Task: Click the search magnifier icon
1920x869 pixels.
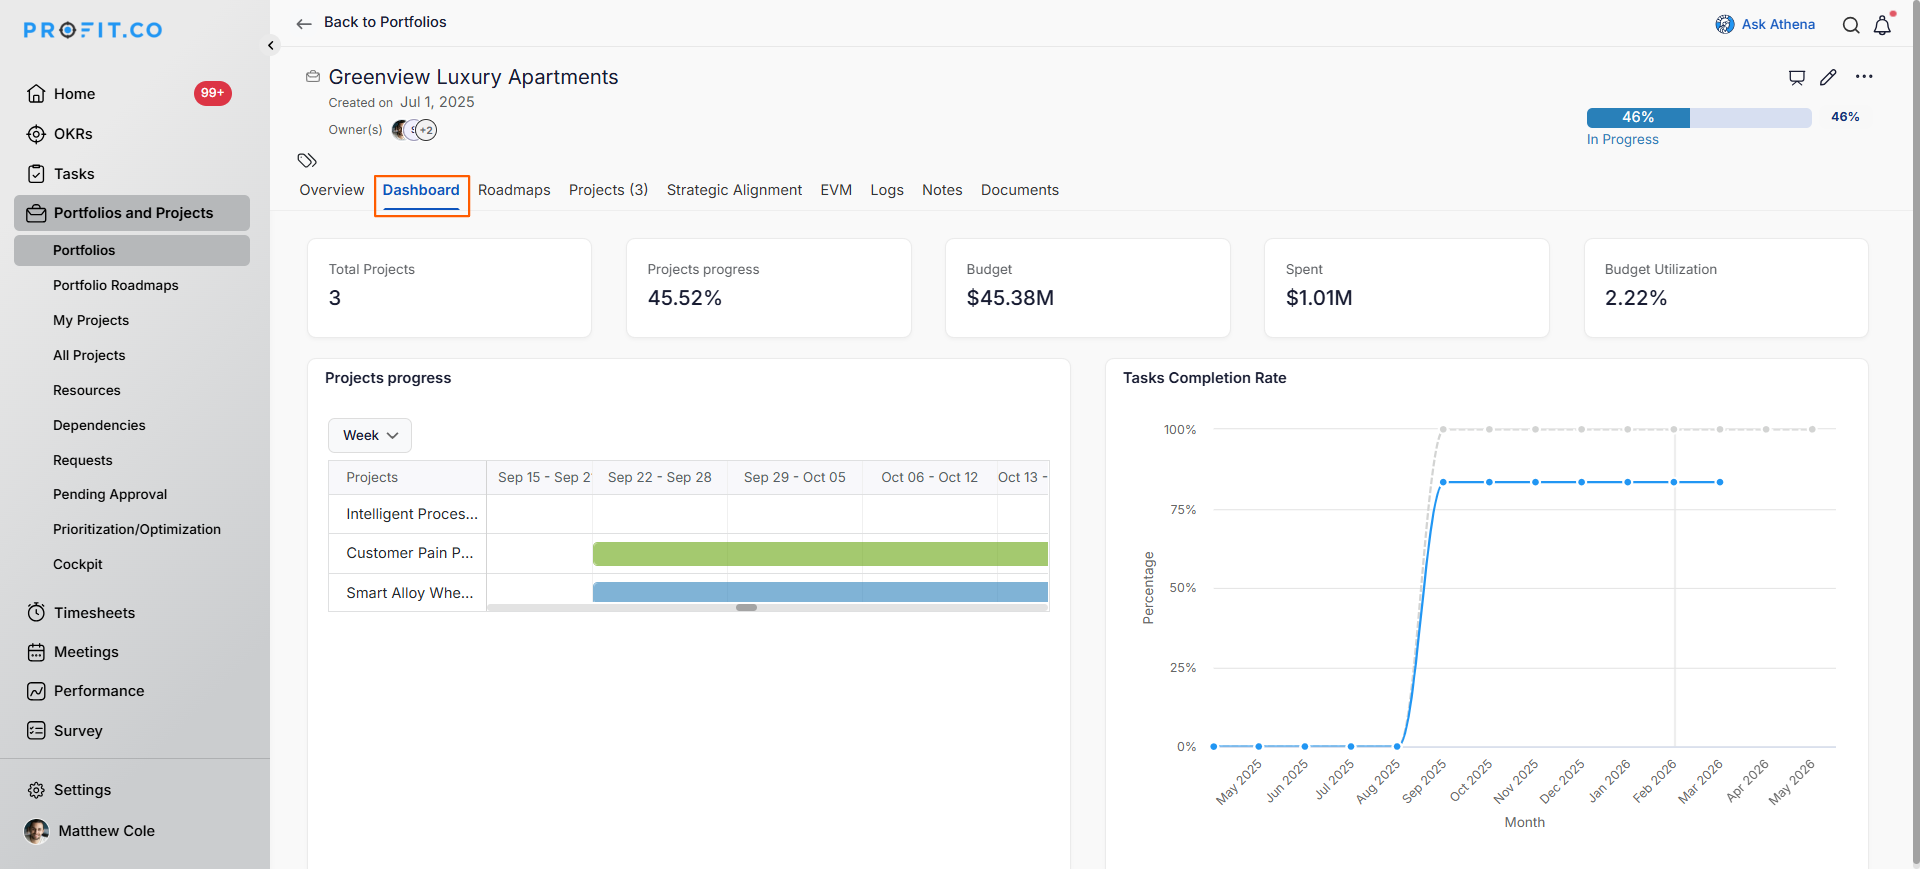Action: pos(1851,25)
